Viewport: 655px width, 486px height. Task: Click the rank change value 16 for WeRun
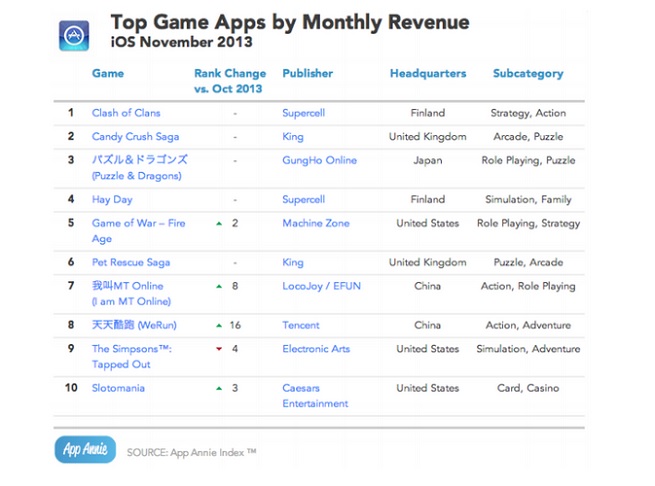(235, 325)
